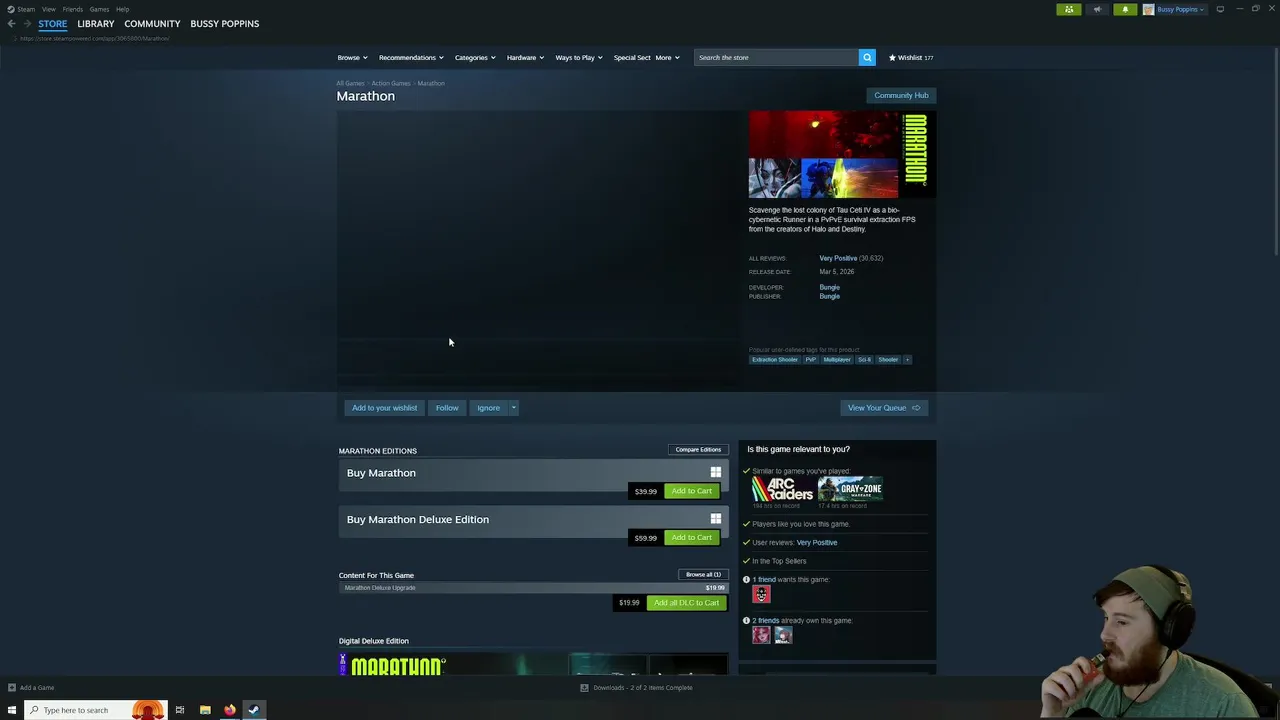Image resolution: width=1280 pixels, height=720 pixels.
Task: Switch to Big Picture mode icon
Action: [x=1220, y=9]
